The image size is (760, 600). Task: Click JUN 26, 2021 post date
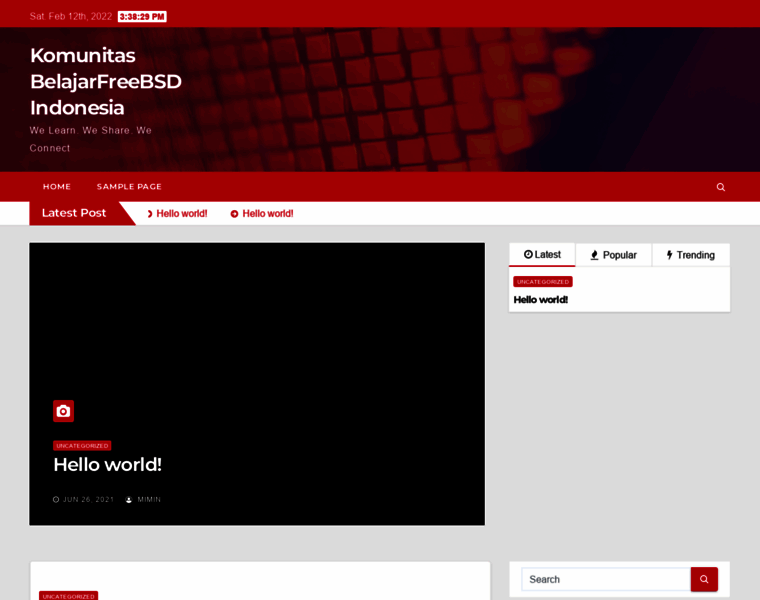(89, 500)
